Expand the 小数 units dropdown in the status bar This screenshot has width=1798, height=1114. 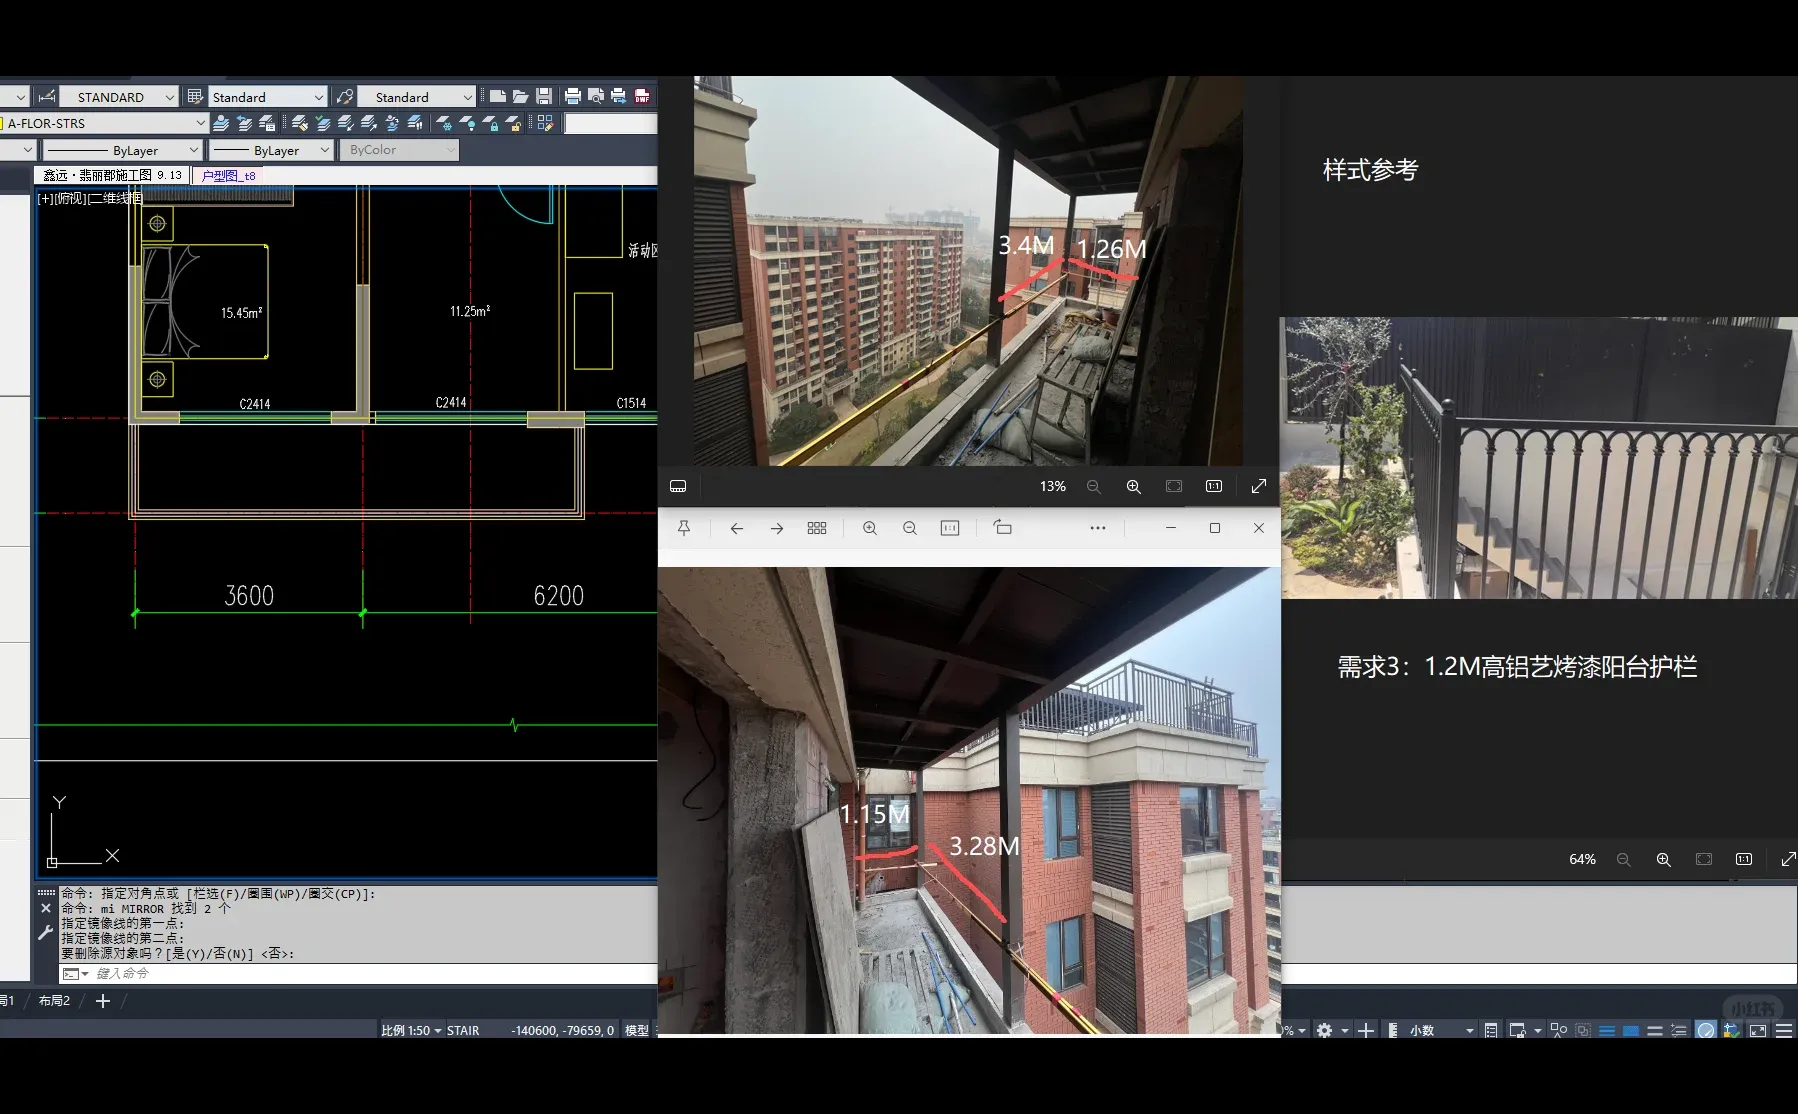[1469, 1029]
